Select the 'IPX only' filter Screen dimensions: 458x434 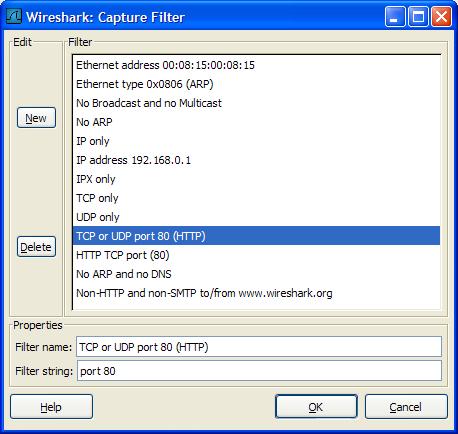coord(256,179)
